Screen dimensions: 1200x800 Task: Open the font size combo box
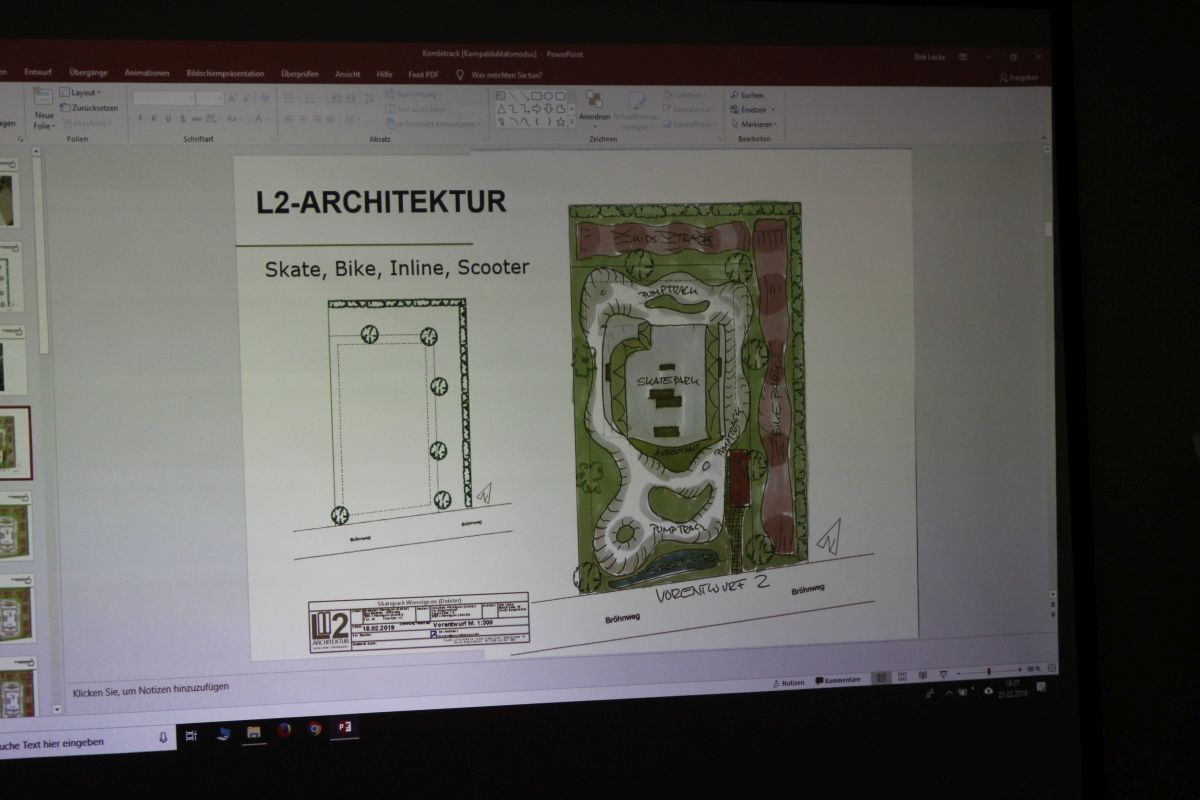209,98
